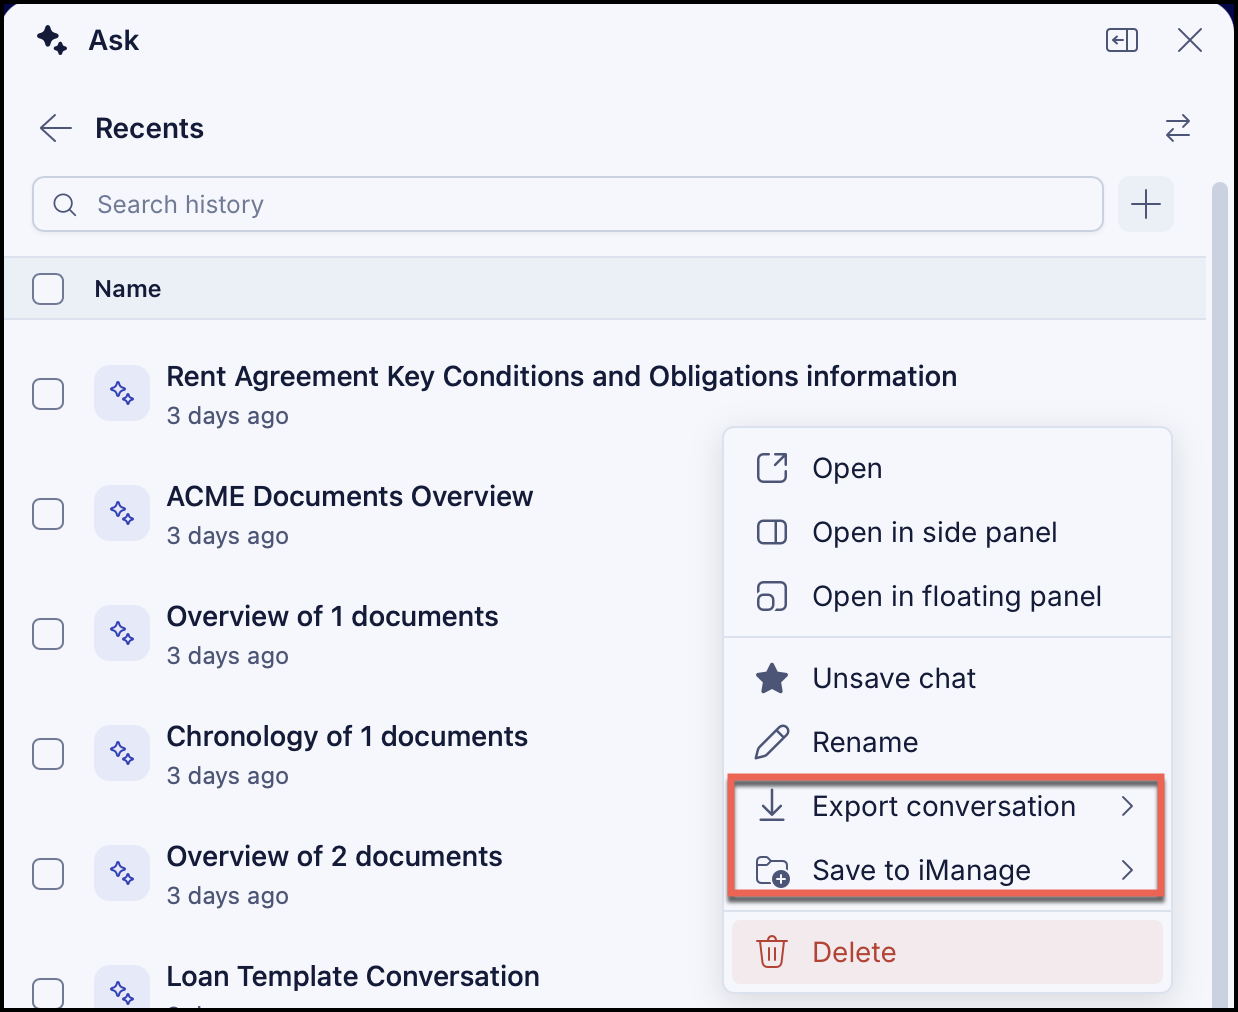Click chat icon of Loan Template Conversation

tap(122, 988)
